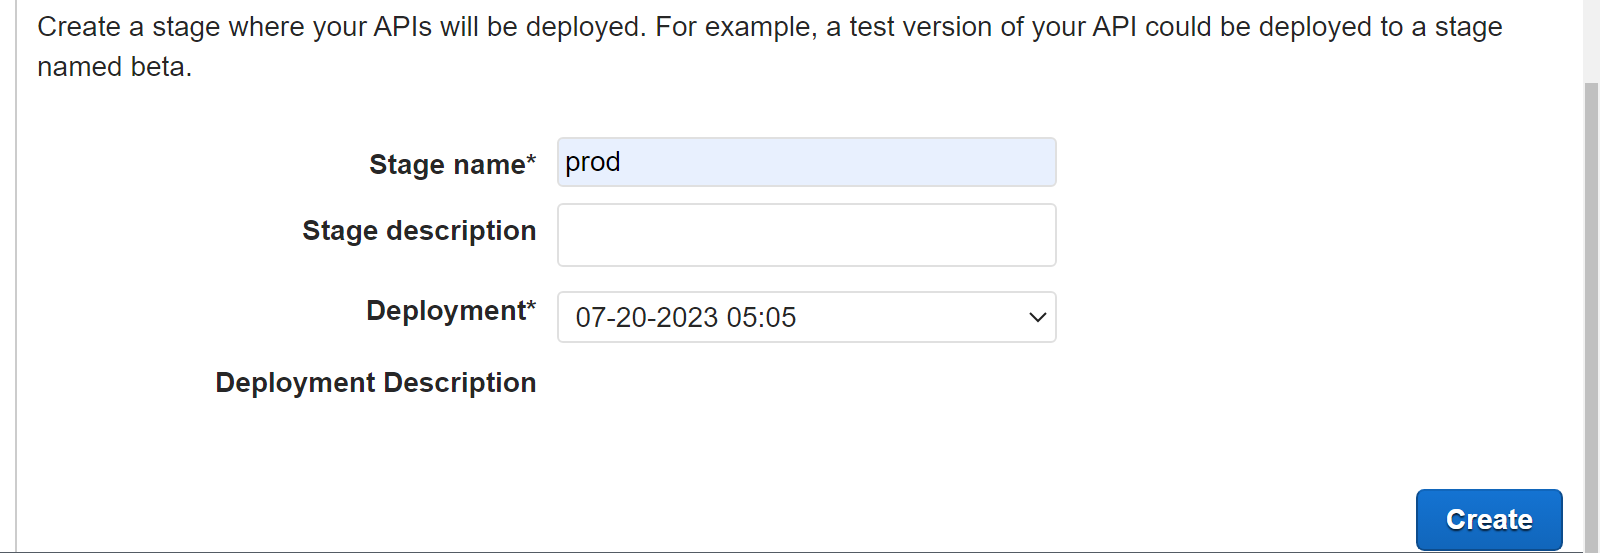This screenshot has height=553, width=1600.
Task: Focus the Stage name field containing prod
Action: [807, 162]
